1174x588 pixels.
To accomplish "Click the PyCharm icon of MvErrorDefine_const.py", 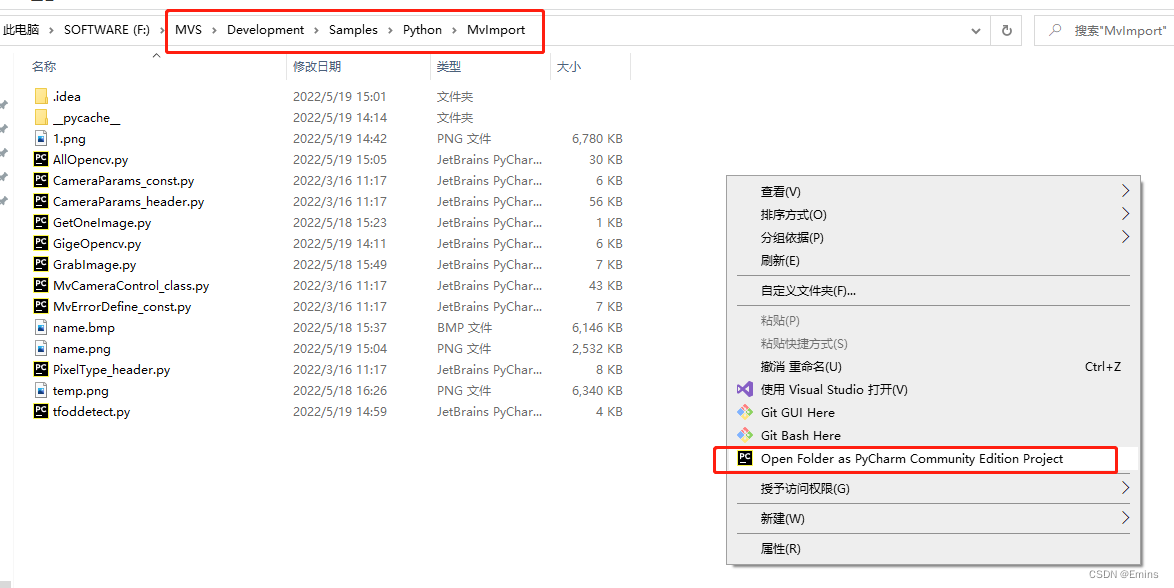I will point(41,306).
